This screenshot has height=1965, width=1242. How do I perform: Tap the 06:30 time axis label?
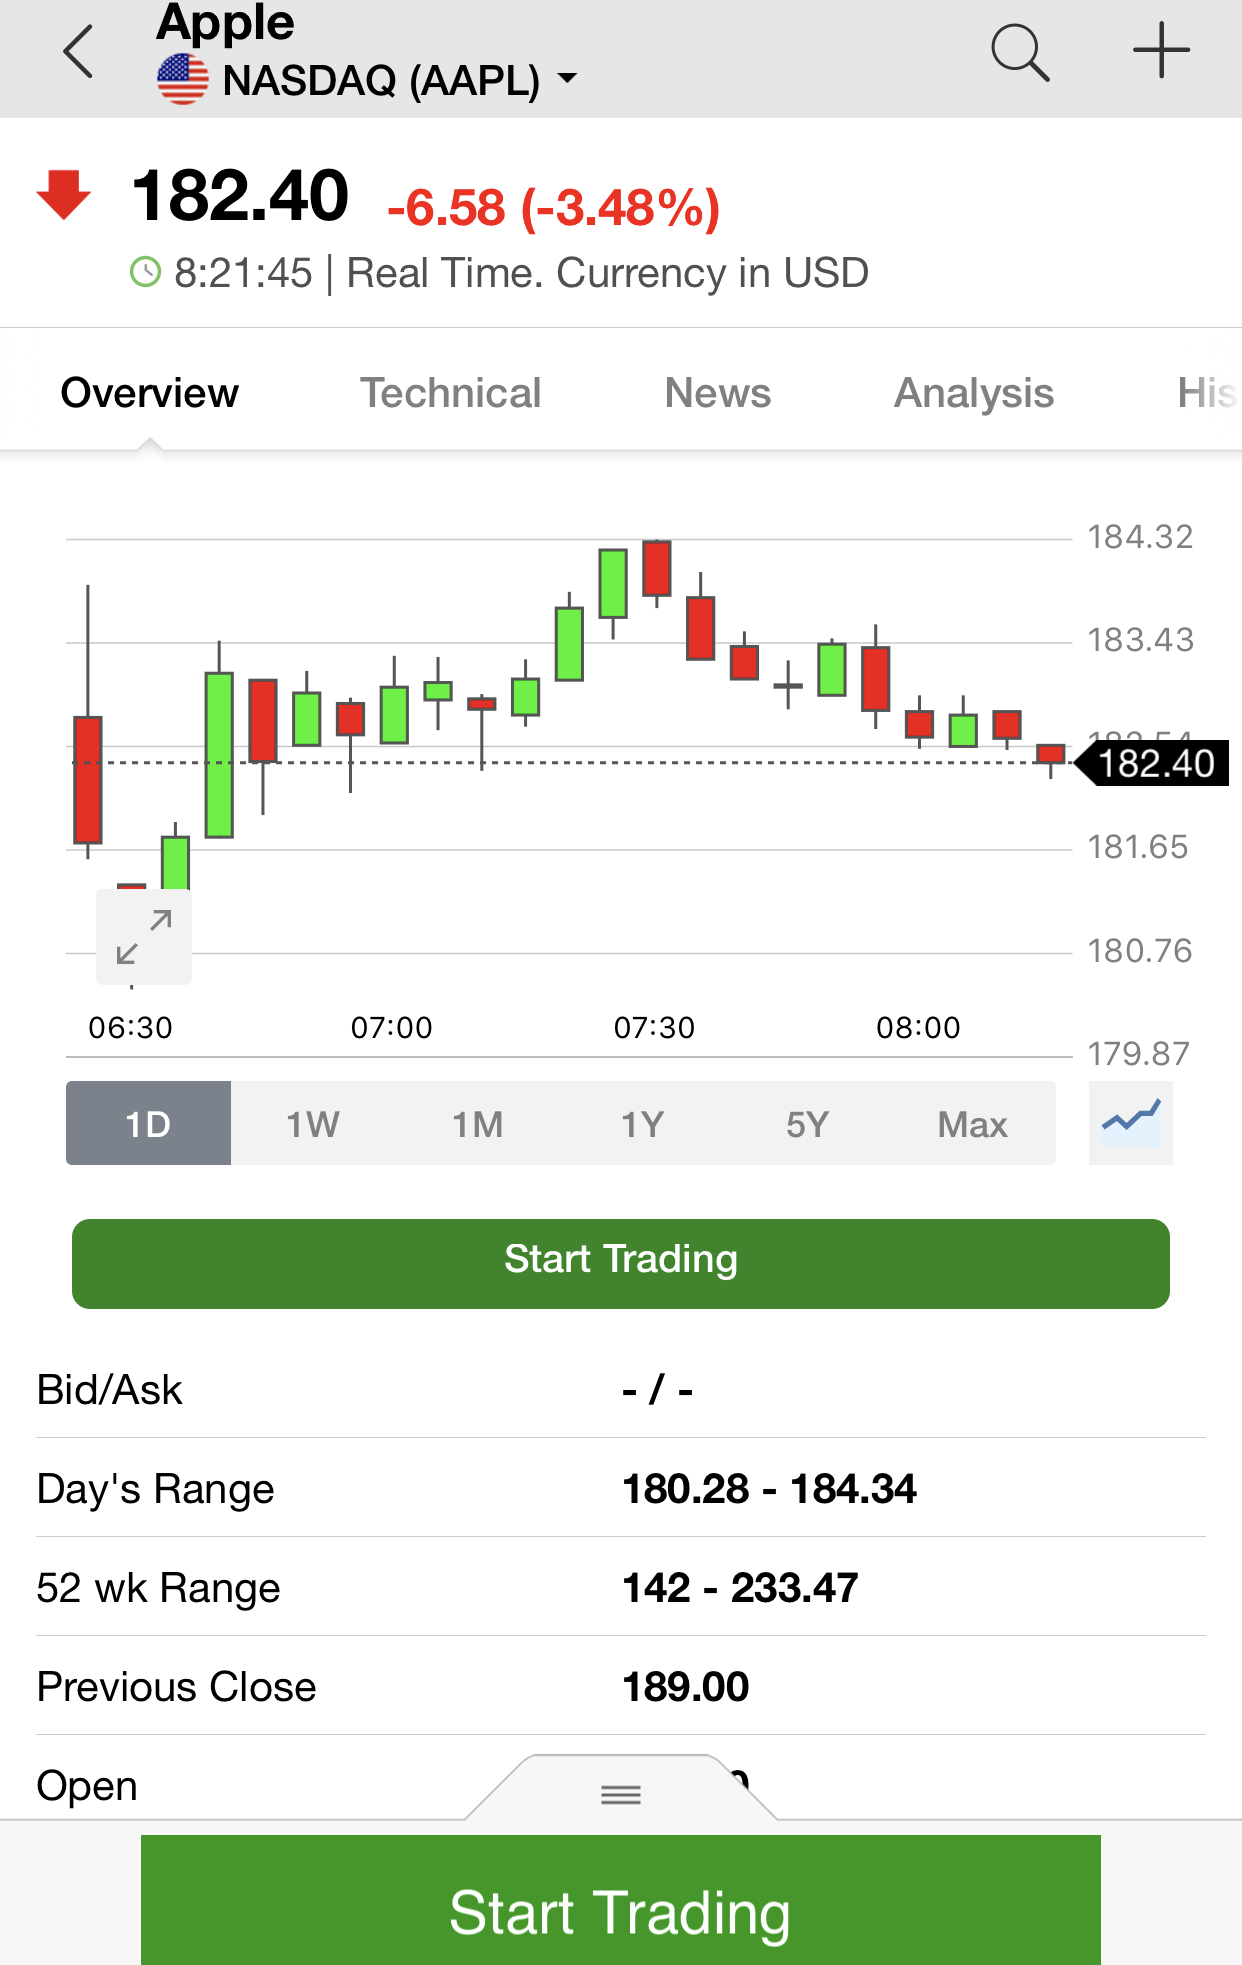point(130,1027)
